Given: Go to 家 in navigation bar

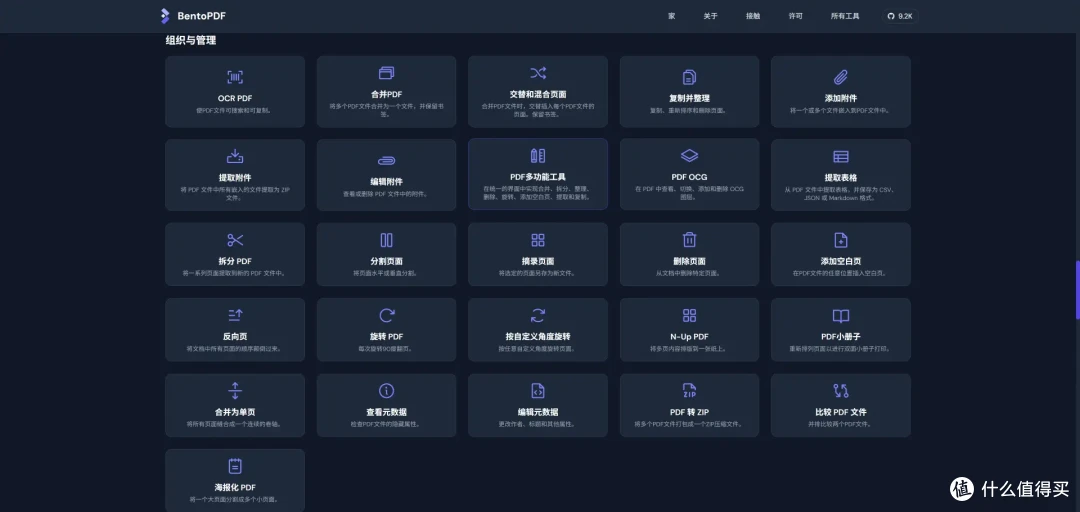Looking at the screenshot, I should 672,16.
